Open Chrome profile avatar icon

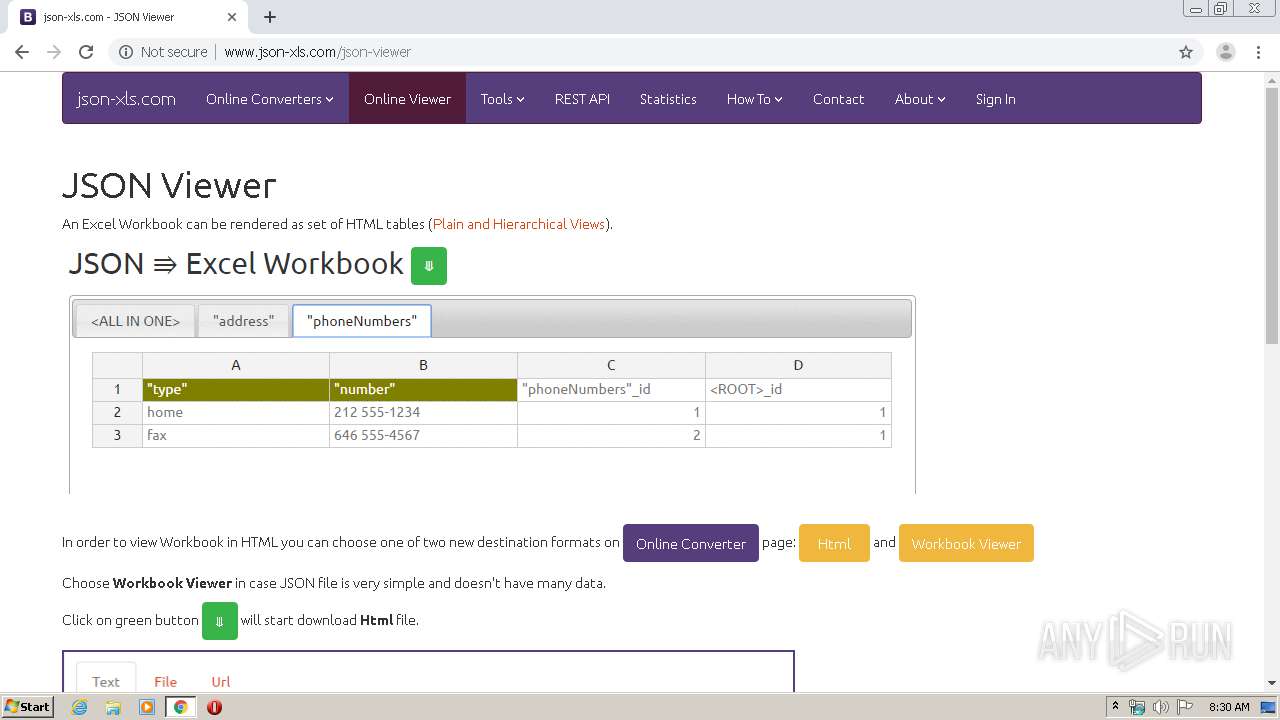coord(1225,52)
